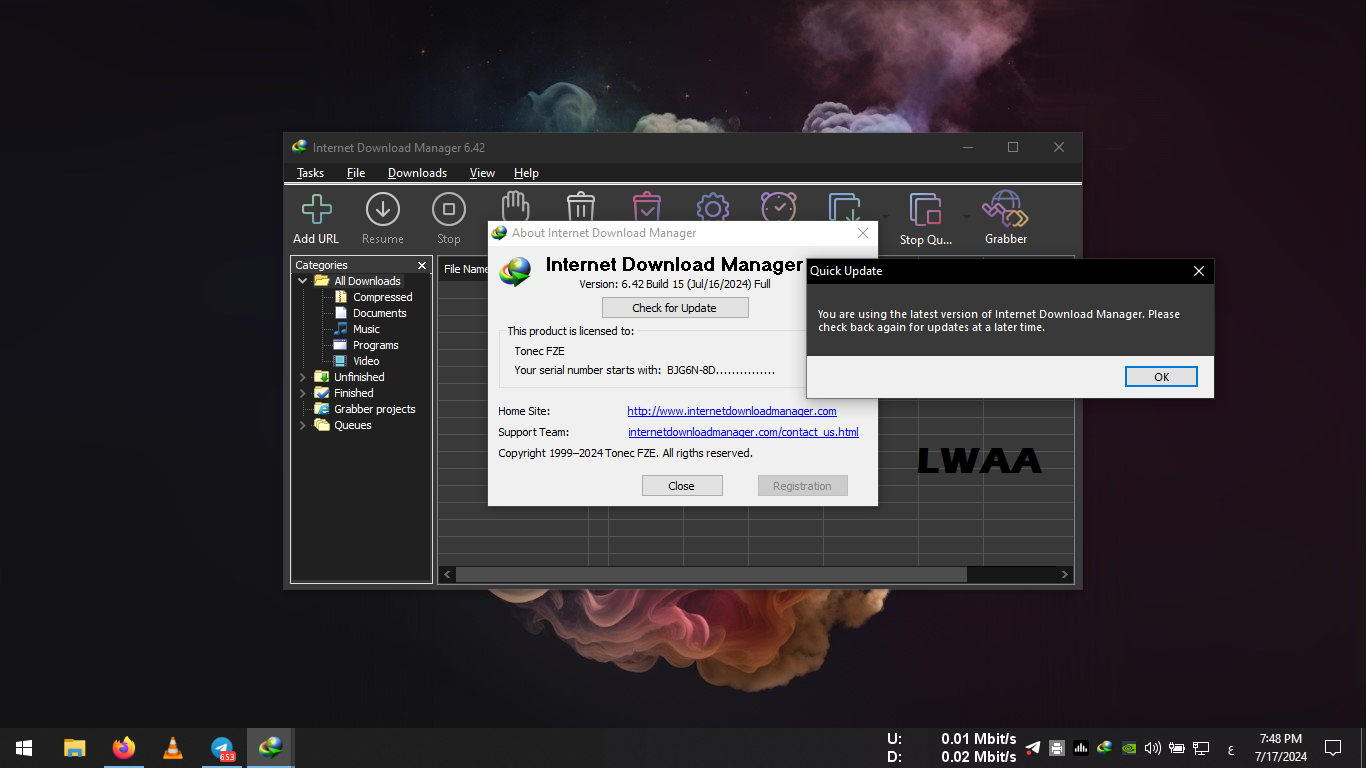Launch VLC media player from taskbar
The image size is (1366, 768).
(173, 748)
